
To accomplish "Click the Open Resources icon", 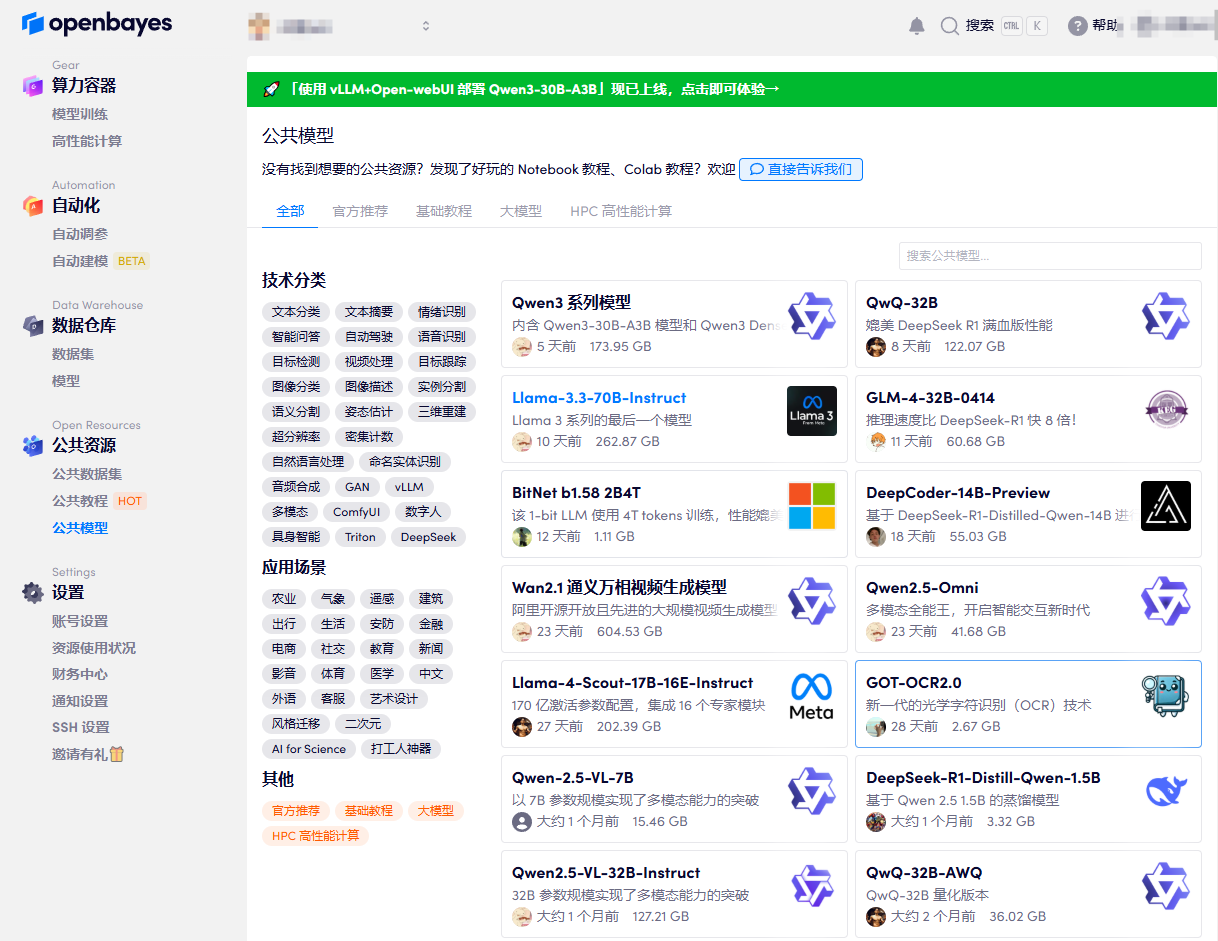I will (32, 446).
